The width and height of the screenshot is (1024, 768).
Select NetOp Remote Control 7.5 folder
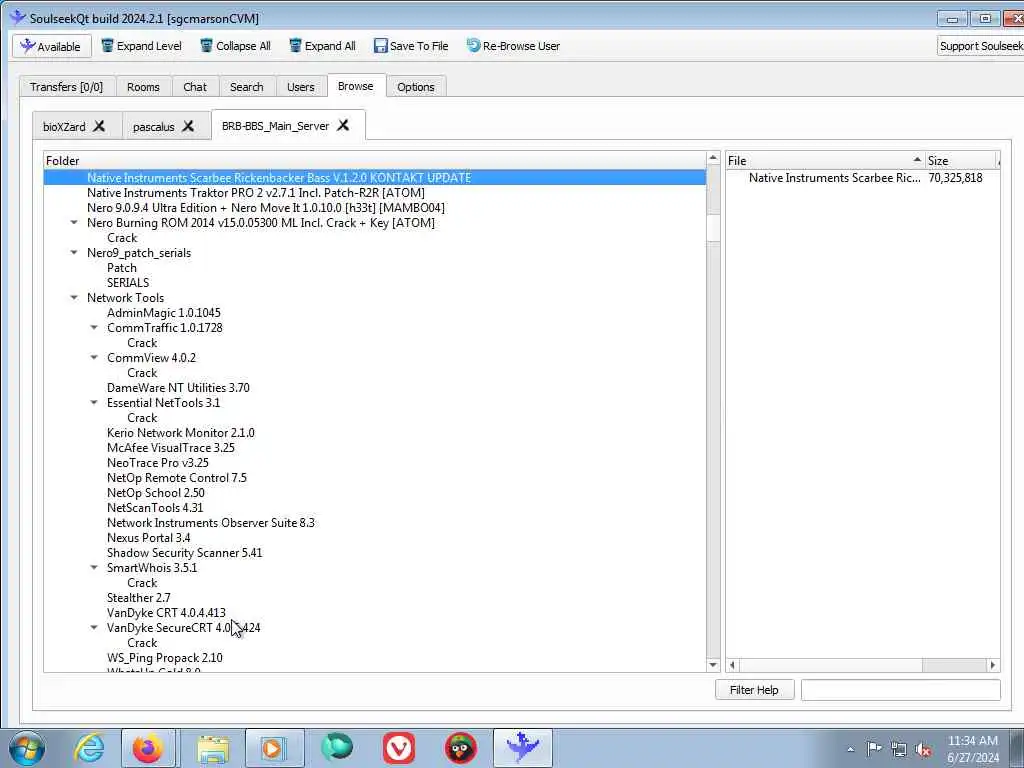(x=177, y=478)
